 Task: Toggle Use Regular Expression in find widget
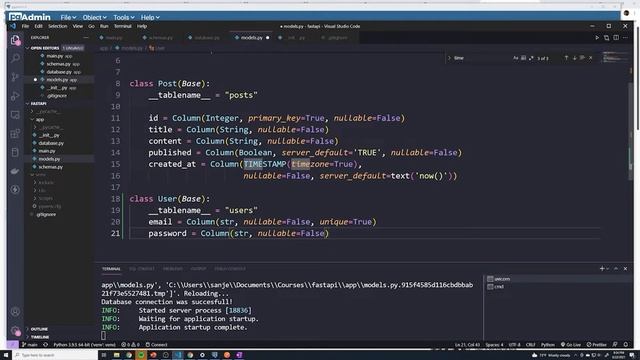pos(531,58)
